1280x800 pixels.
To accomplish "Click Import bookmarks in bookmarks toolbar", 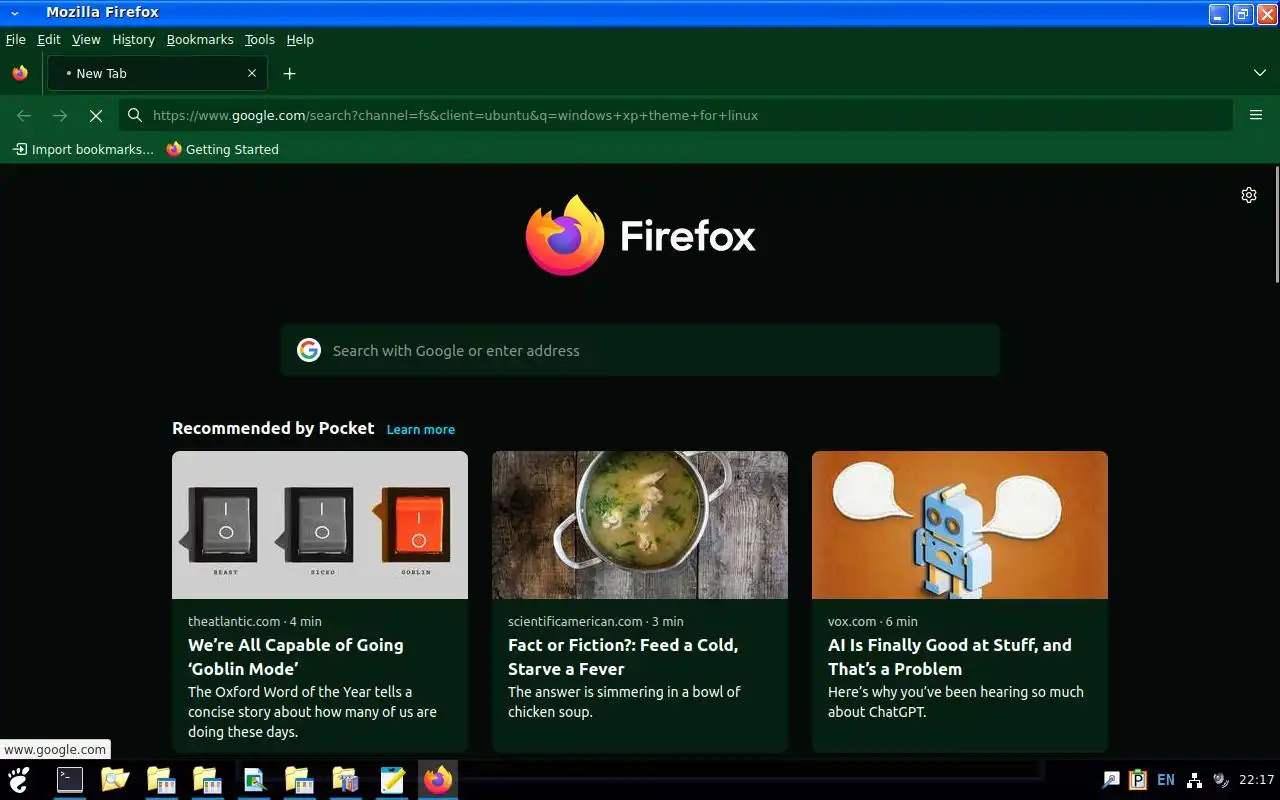I will (84, 149).
